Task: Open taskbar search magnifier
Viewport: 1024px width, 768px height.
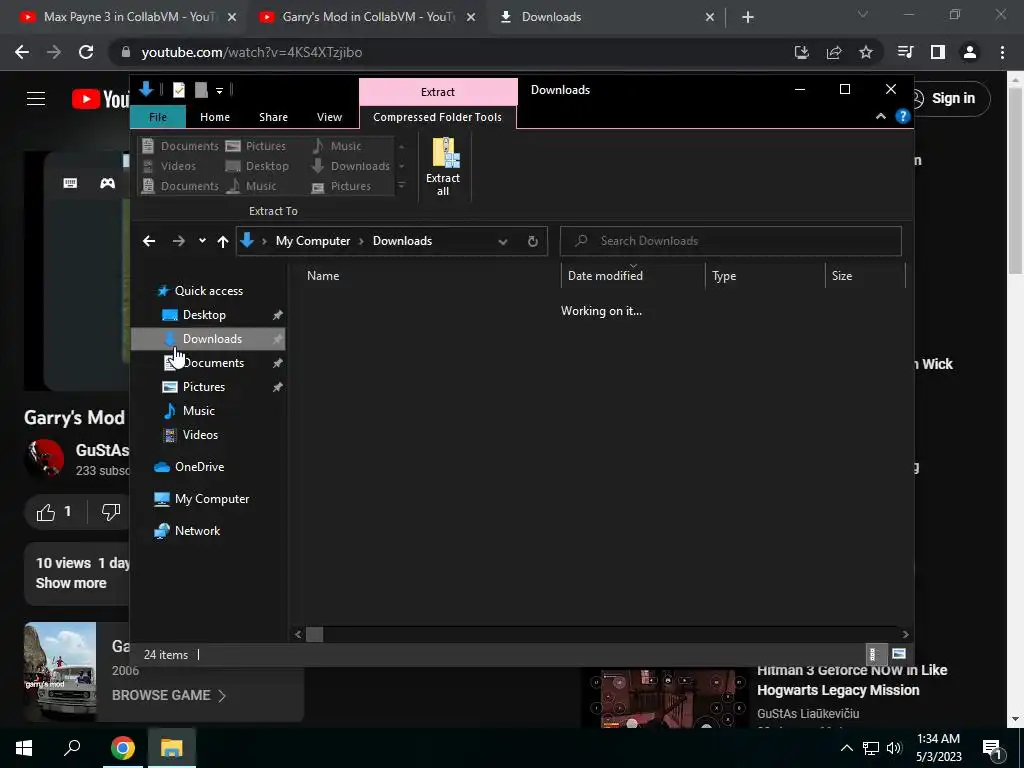Action: pyautogui.click(x=72, y=747)
